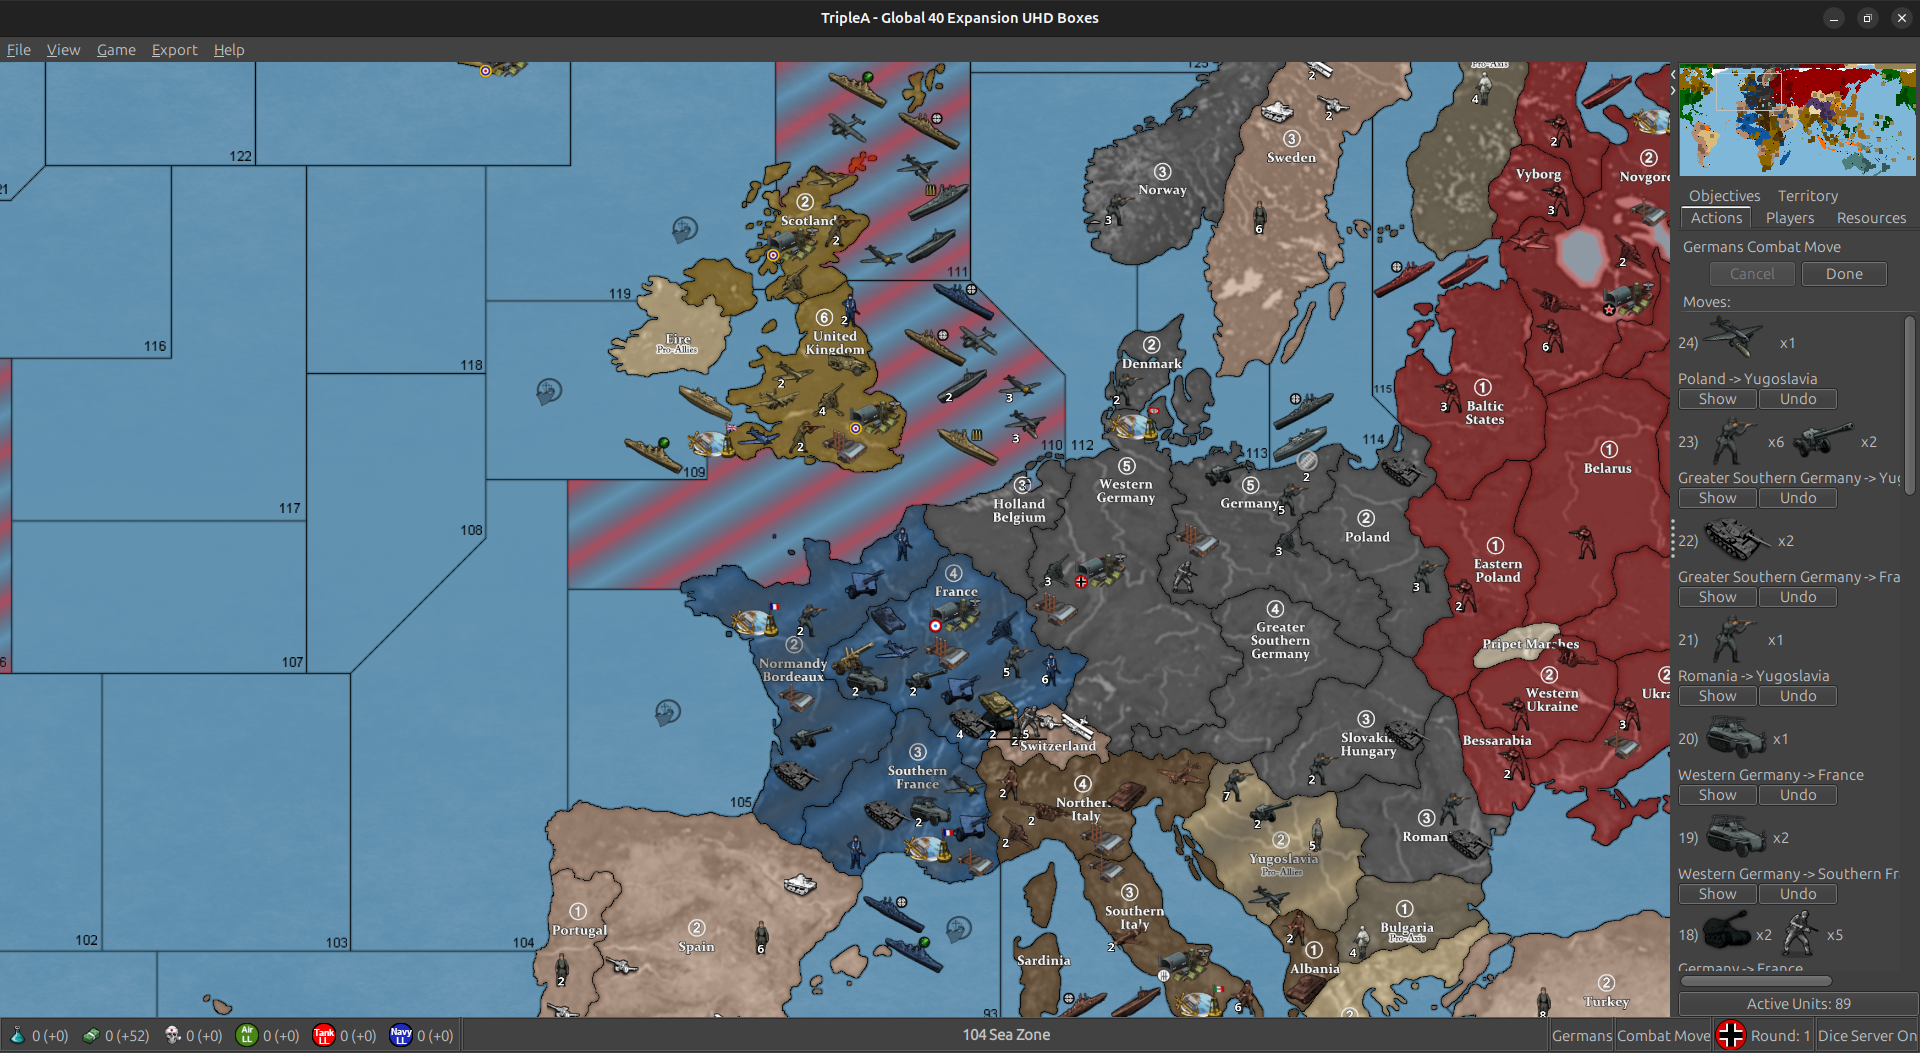Collapse the side panel with the left chevron
The width and height of the screenshot is (1920, 1053).
click(x=1673, y=73)
